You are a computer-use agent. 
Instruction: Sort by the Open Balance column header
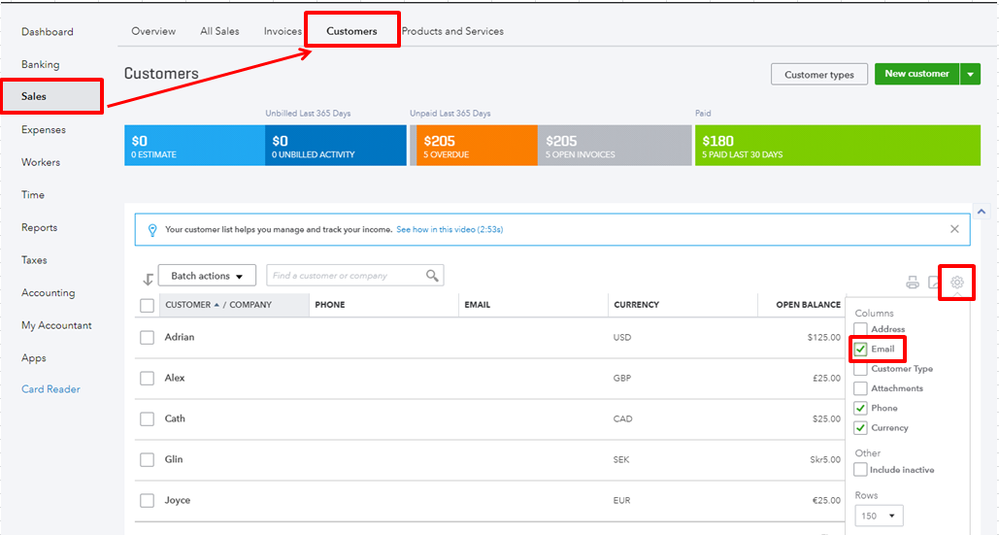808,305
